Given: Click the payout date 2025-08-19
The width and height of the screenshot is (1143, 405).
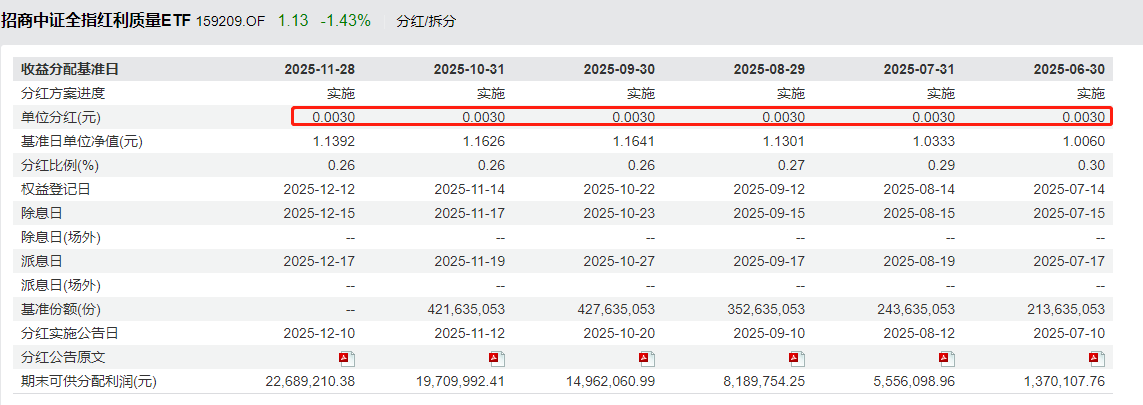Looking at the screenshot, I should point(919,261).
